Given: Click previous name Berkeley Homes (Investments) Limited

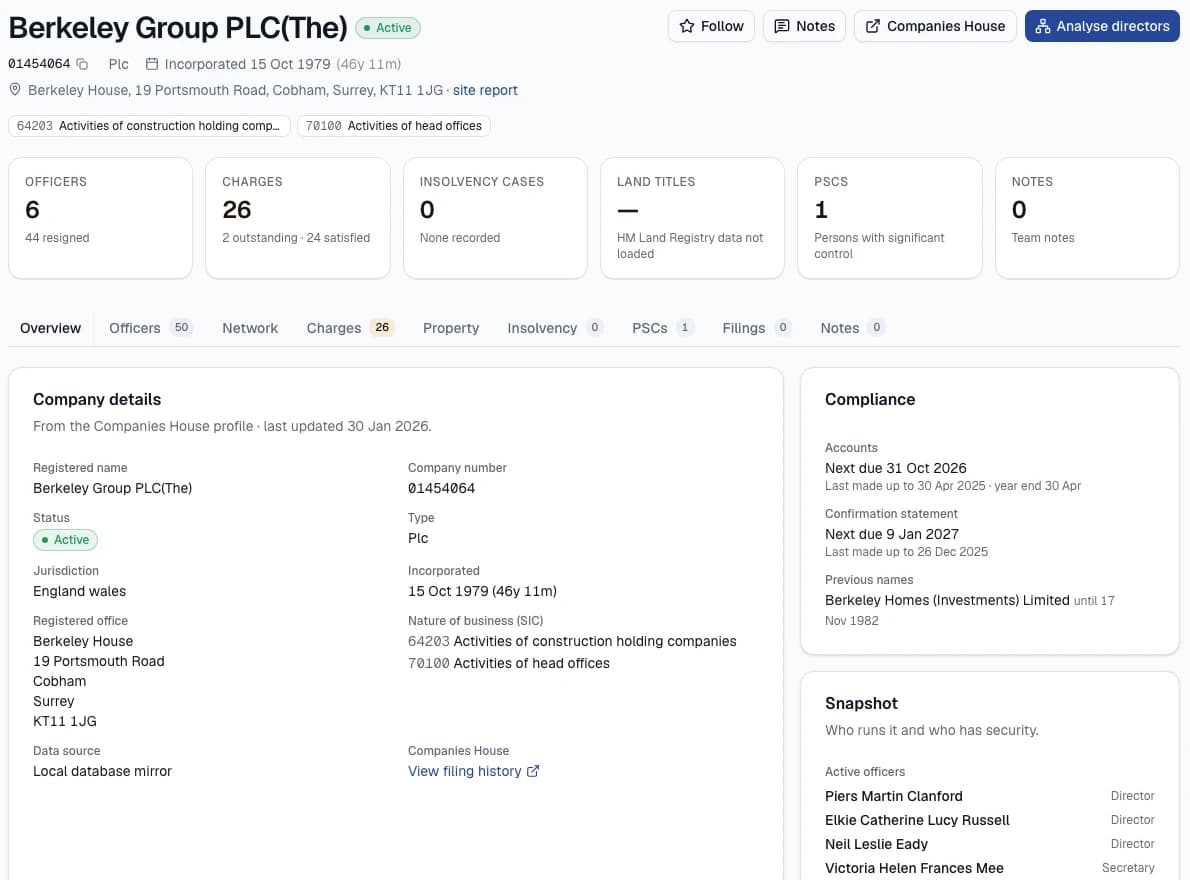Looking at the screenshot, I should (x=947, y=600).
